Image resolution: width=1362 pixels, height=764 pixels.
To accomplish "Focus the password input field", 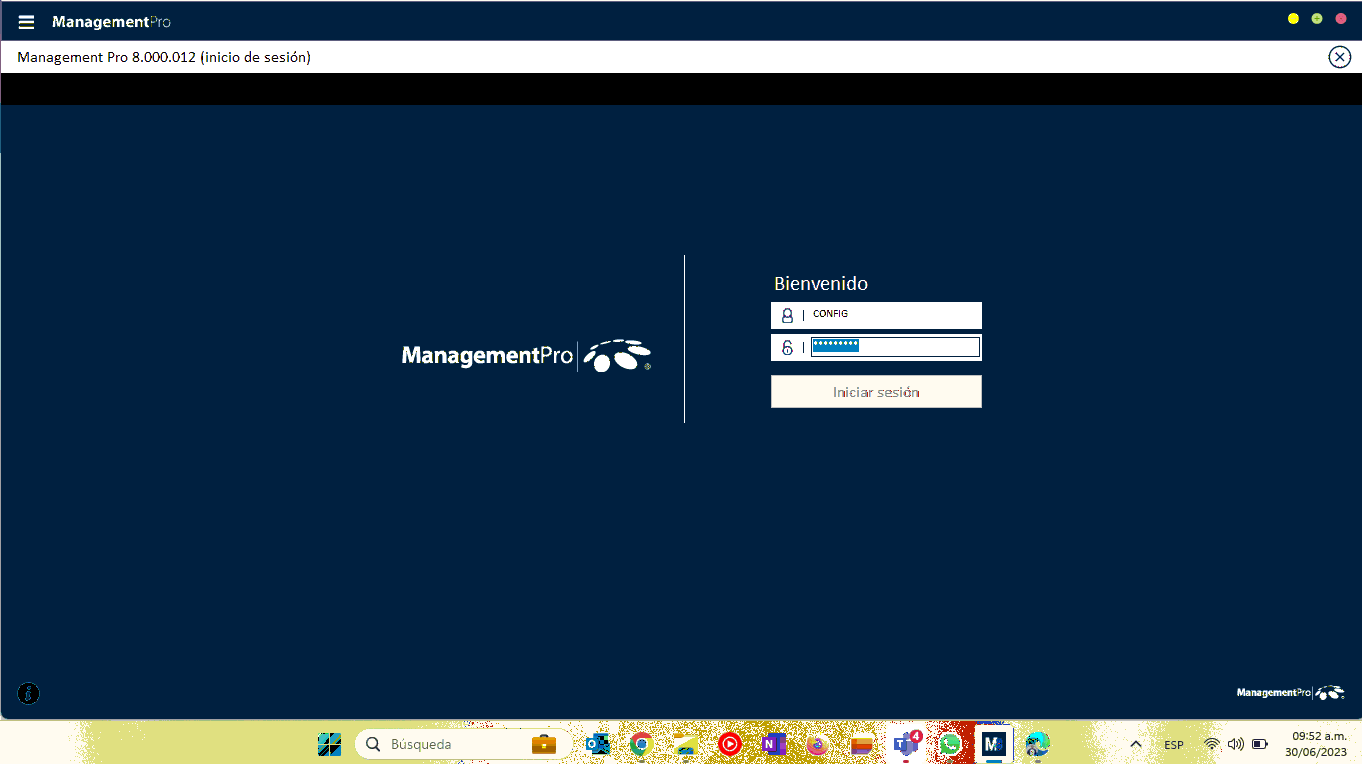I will [894, 347].
